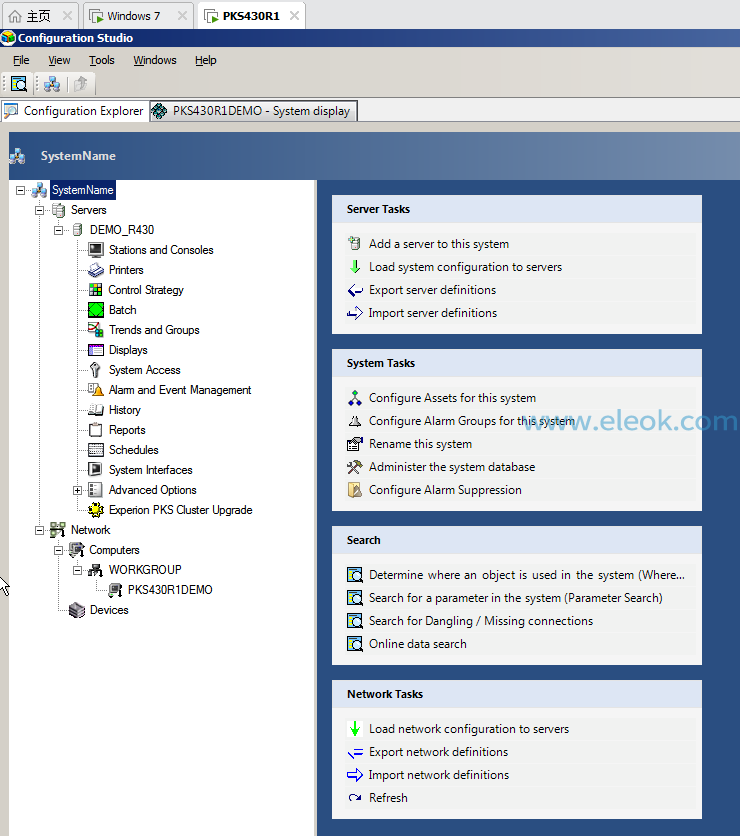Click the Control Strategy grid icon
Image resolution: width=740 pixels, height=836 pixels.
pyautogui.click(x=96, y=290)
